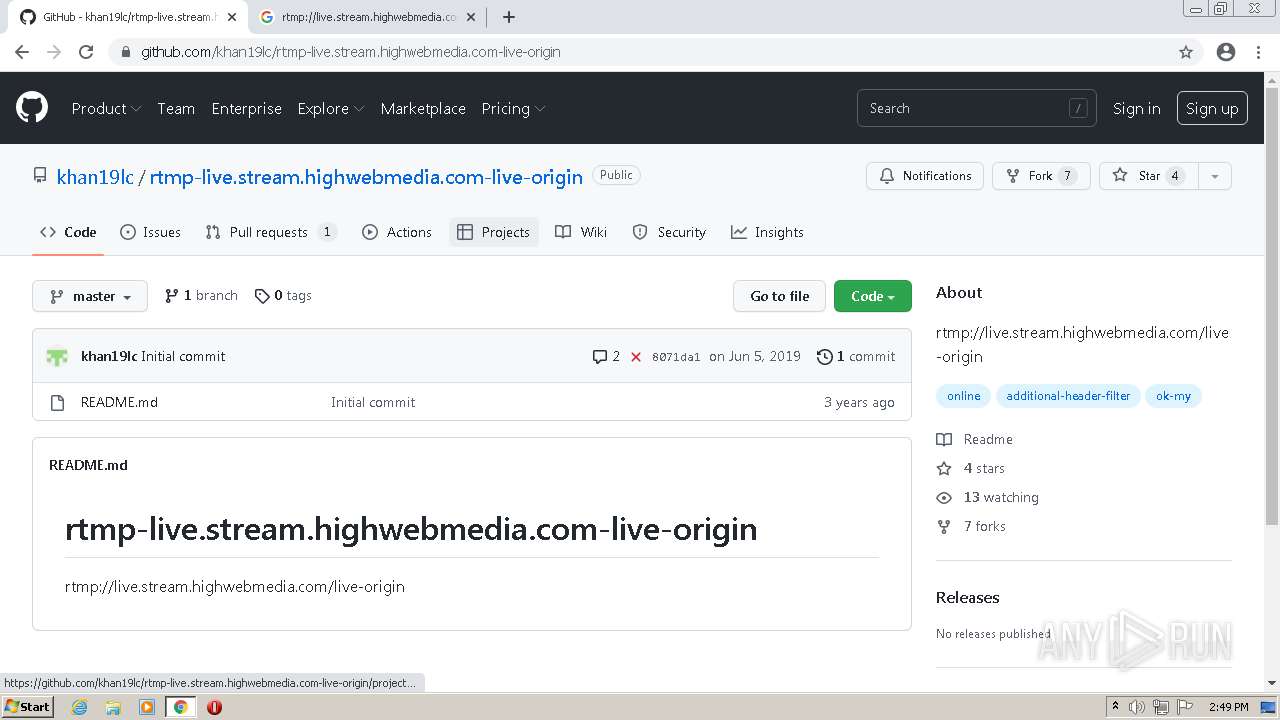Click the README.md file icon
1280x720 pixels.
57,402
